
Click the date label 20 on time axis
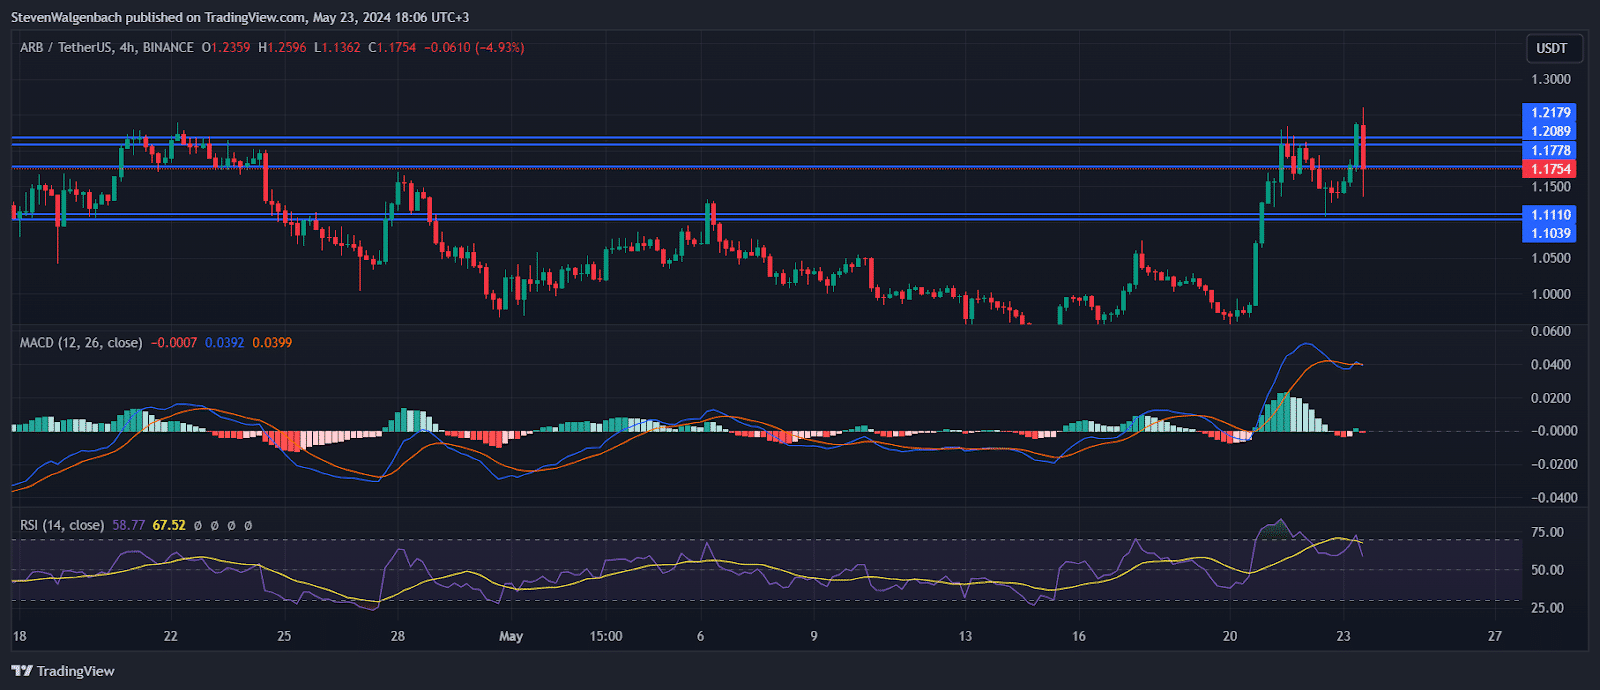click(x=1230, y=636)
